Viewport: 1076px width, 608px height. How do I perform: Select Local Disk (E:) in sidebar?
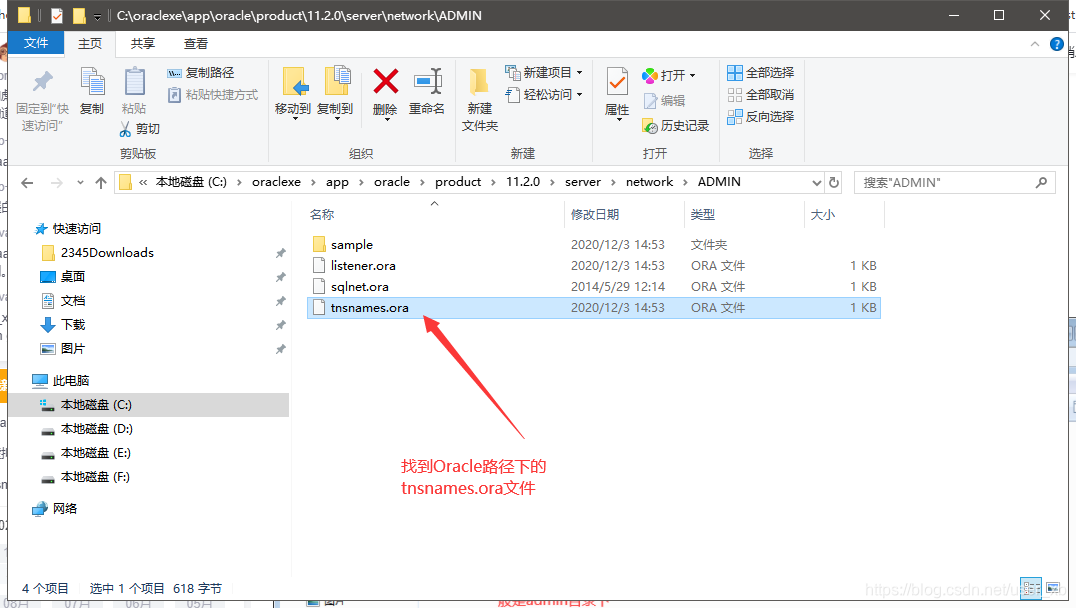(95, 453)
